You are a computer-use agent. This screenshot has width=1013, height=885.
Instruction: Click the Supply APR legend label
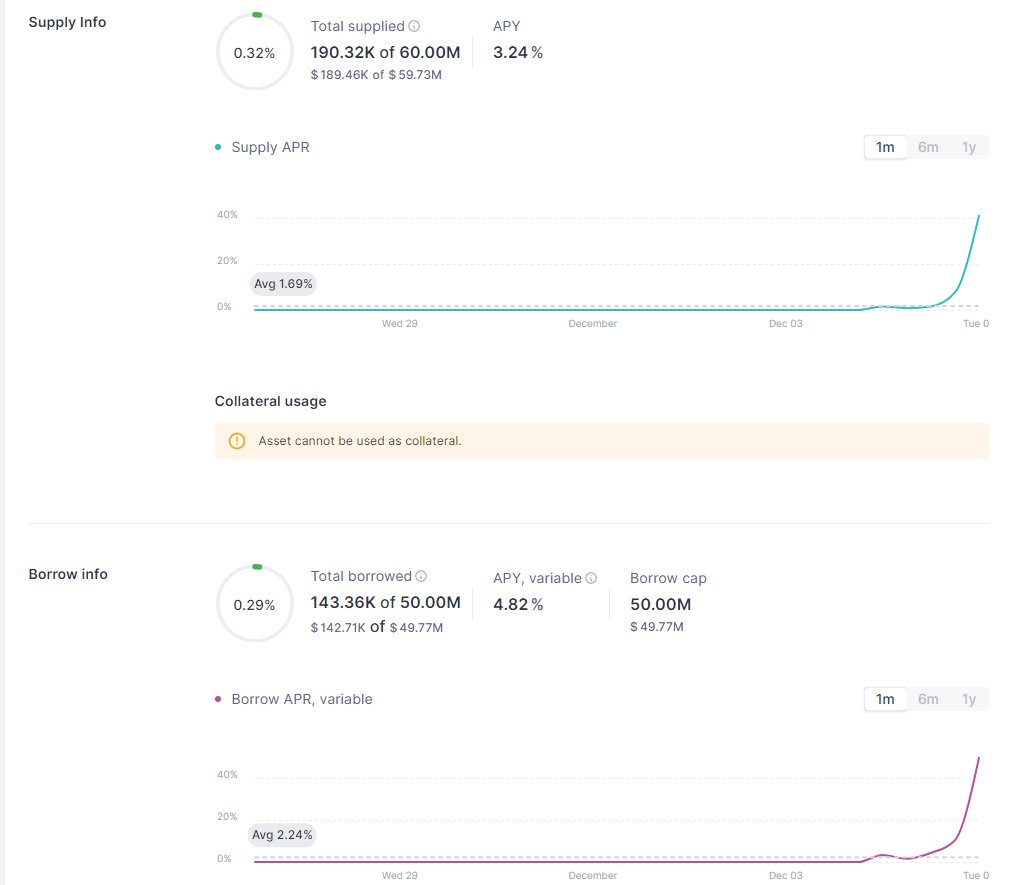pos(270,147)
